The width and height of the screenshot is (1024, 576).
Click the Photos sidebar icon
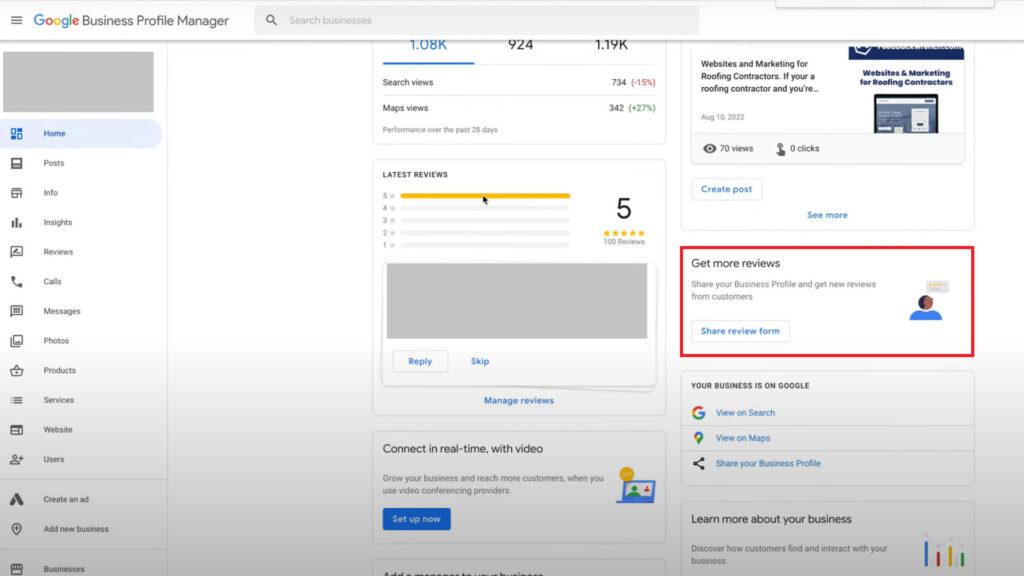click(x=16, y=341)
